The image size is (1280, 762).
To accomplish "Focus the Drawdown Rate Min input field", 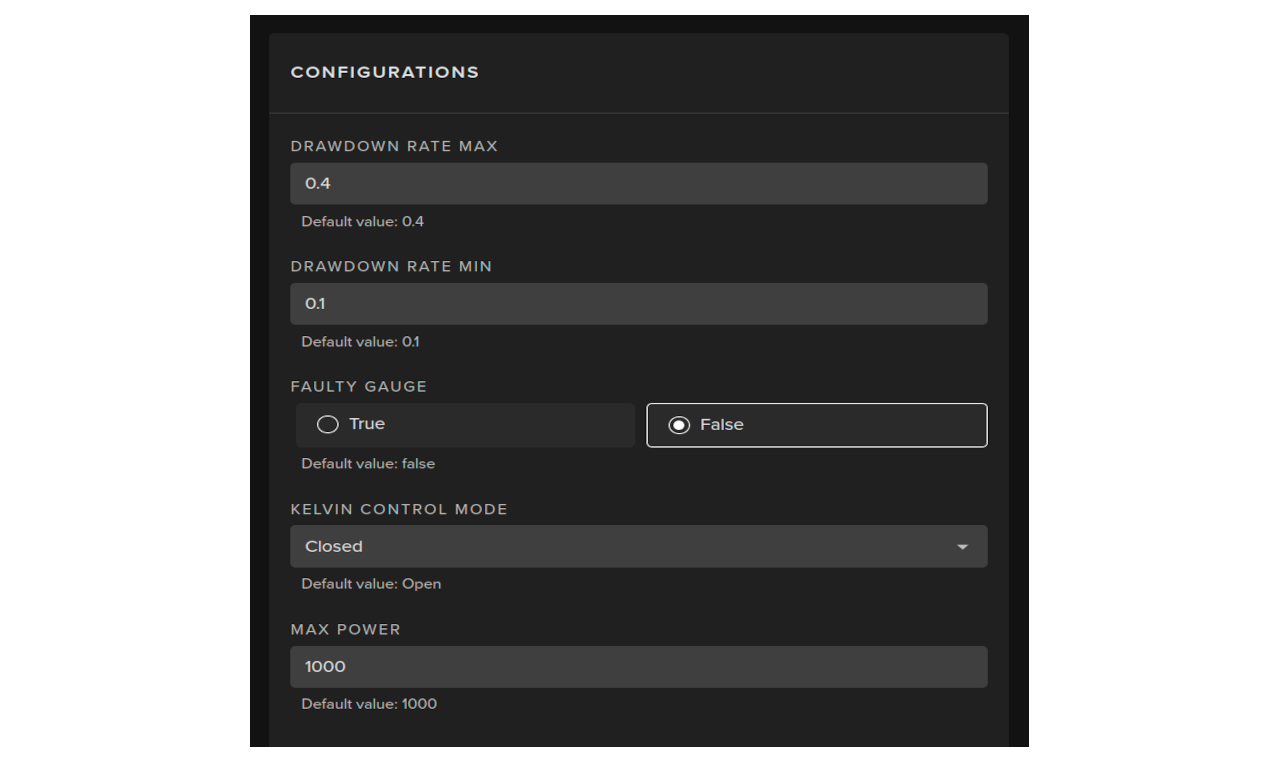I will point(638,304).
